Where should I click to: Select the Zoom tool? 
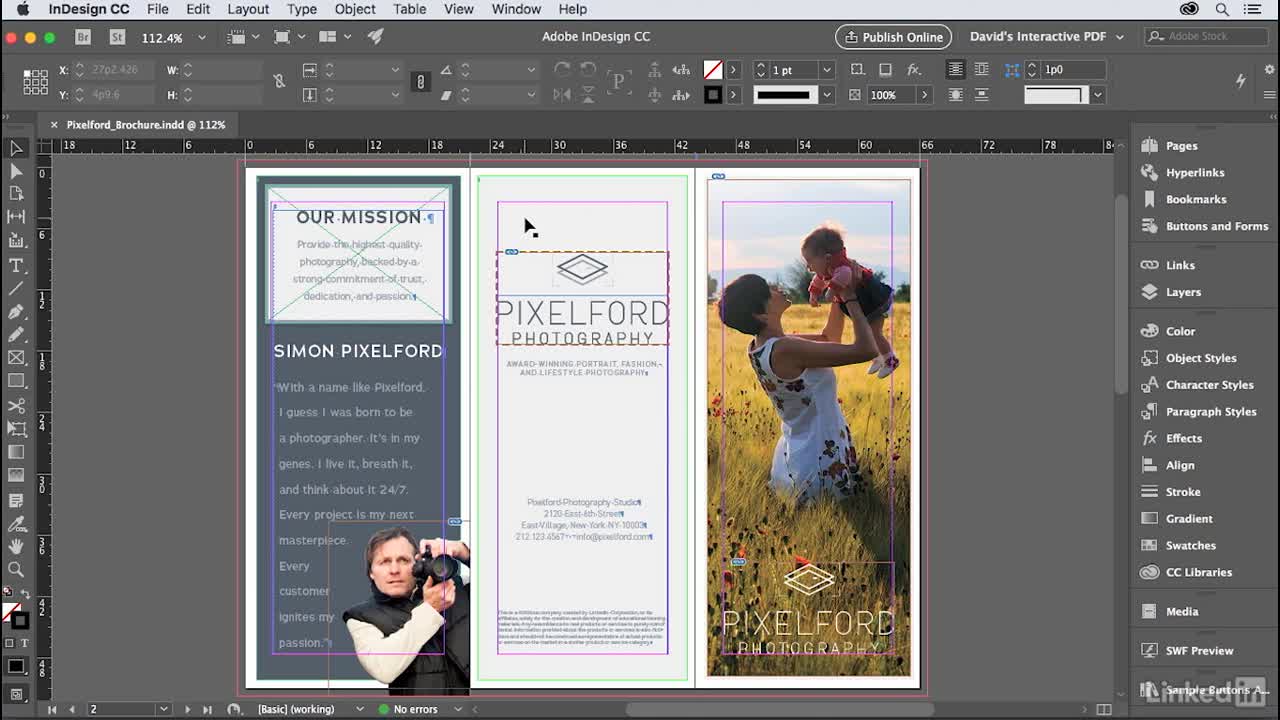pos(16,569)
